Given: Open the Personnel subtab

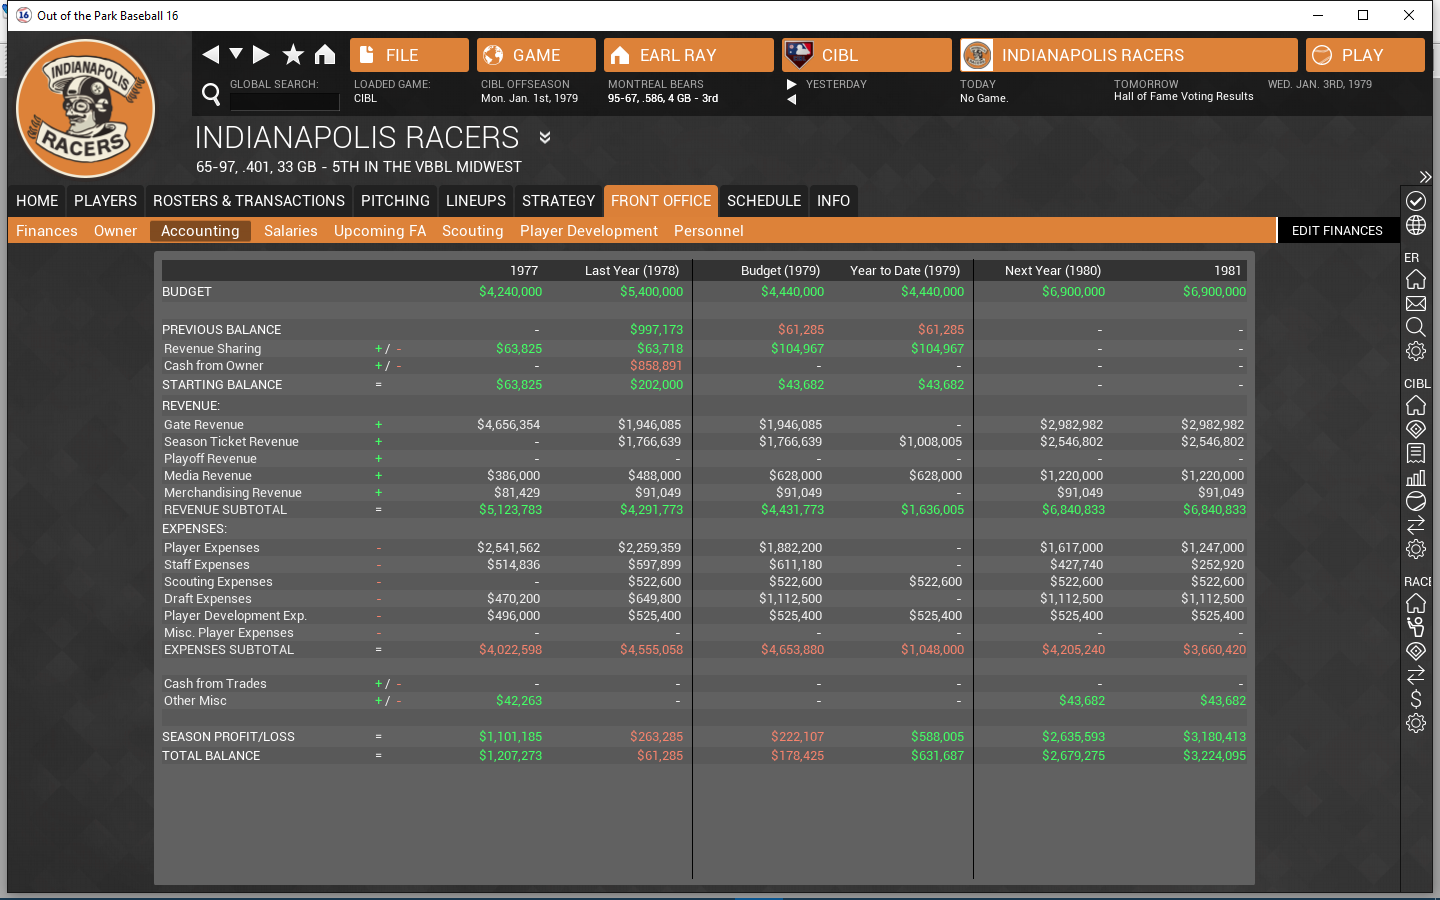Looking at the screenshot, I should pyautogui.click(x=709, y=231).
